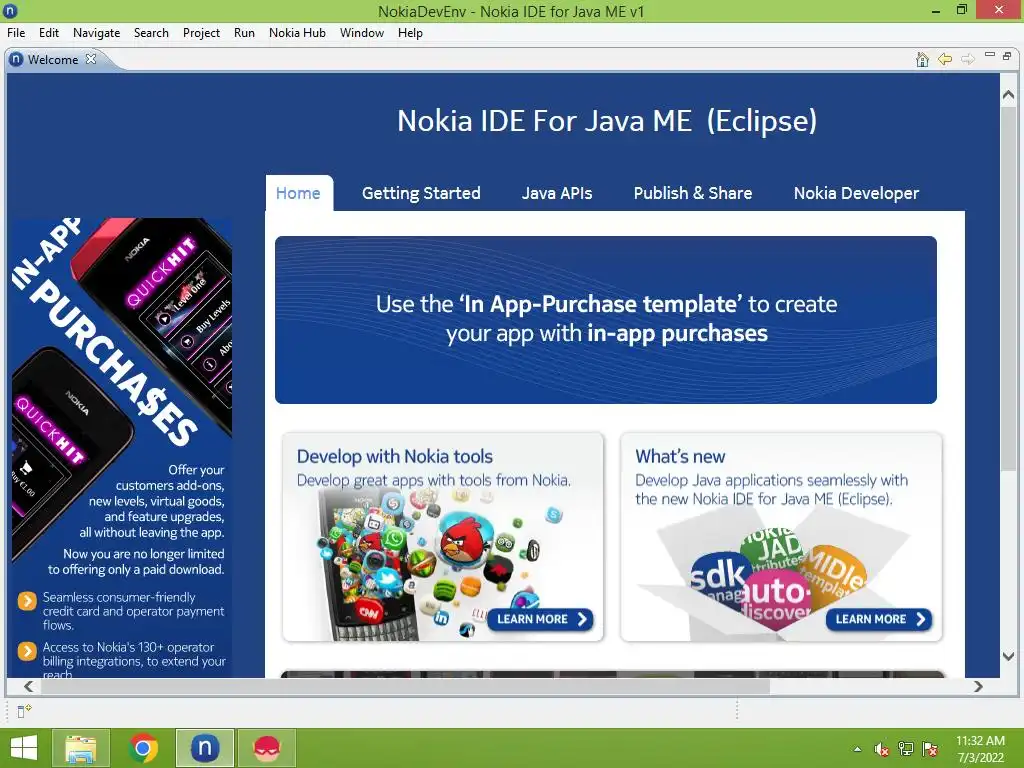The image size is (1024, 768).
Task: Switch to the Java APIs tab
Action: point(557,193)
